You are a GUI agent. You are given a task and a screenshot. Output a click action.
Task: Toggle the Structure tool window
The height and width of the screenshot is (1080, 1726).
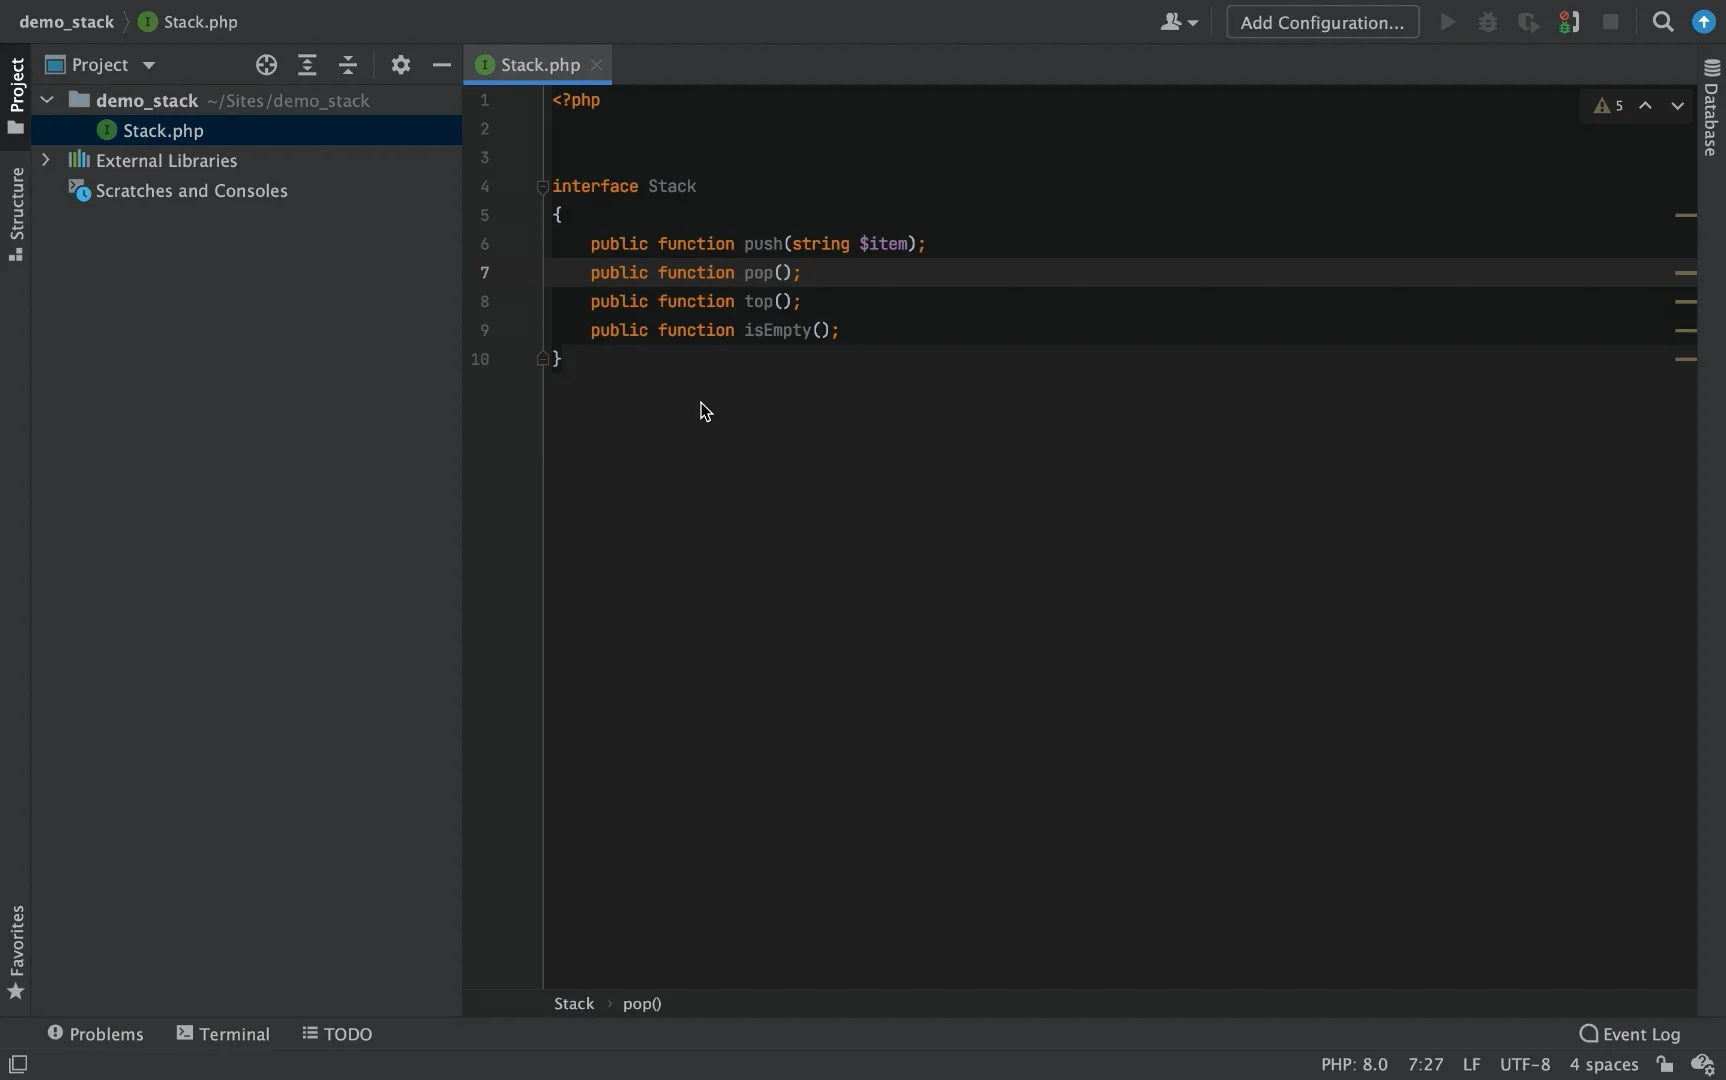click(x=16, y=214)
